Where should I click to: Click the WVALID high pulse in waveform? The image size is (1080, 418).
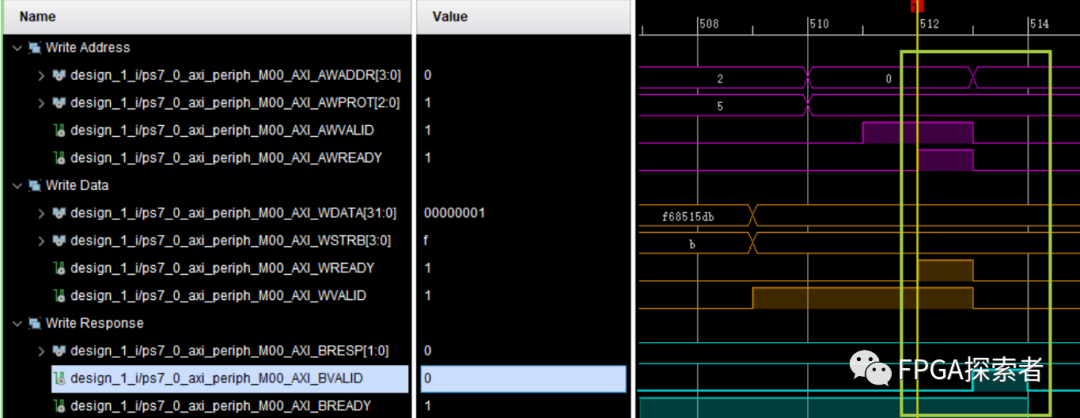click(x=862, y=298)
